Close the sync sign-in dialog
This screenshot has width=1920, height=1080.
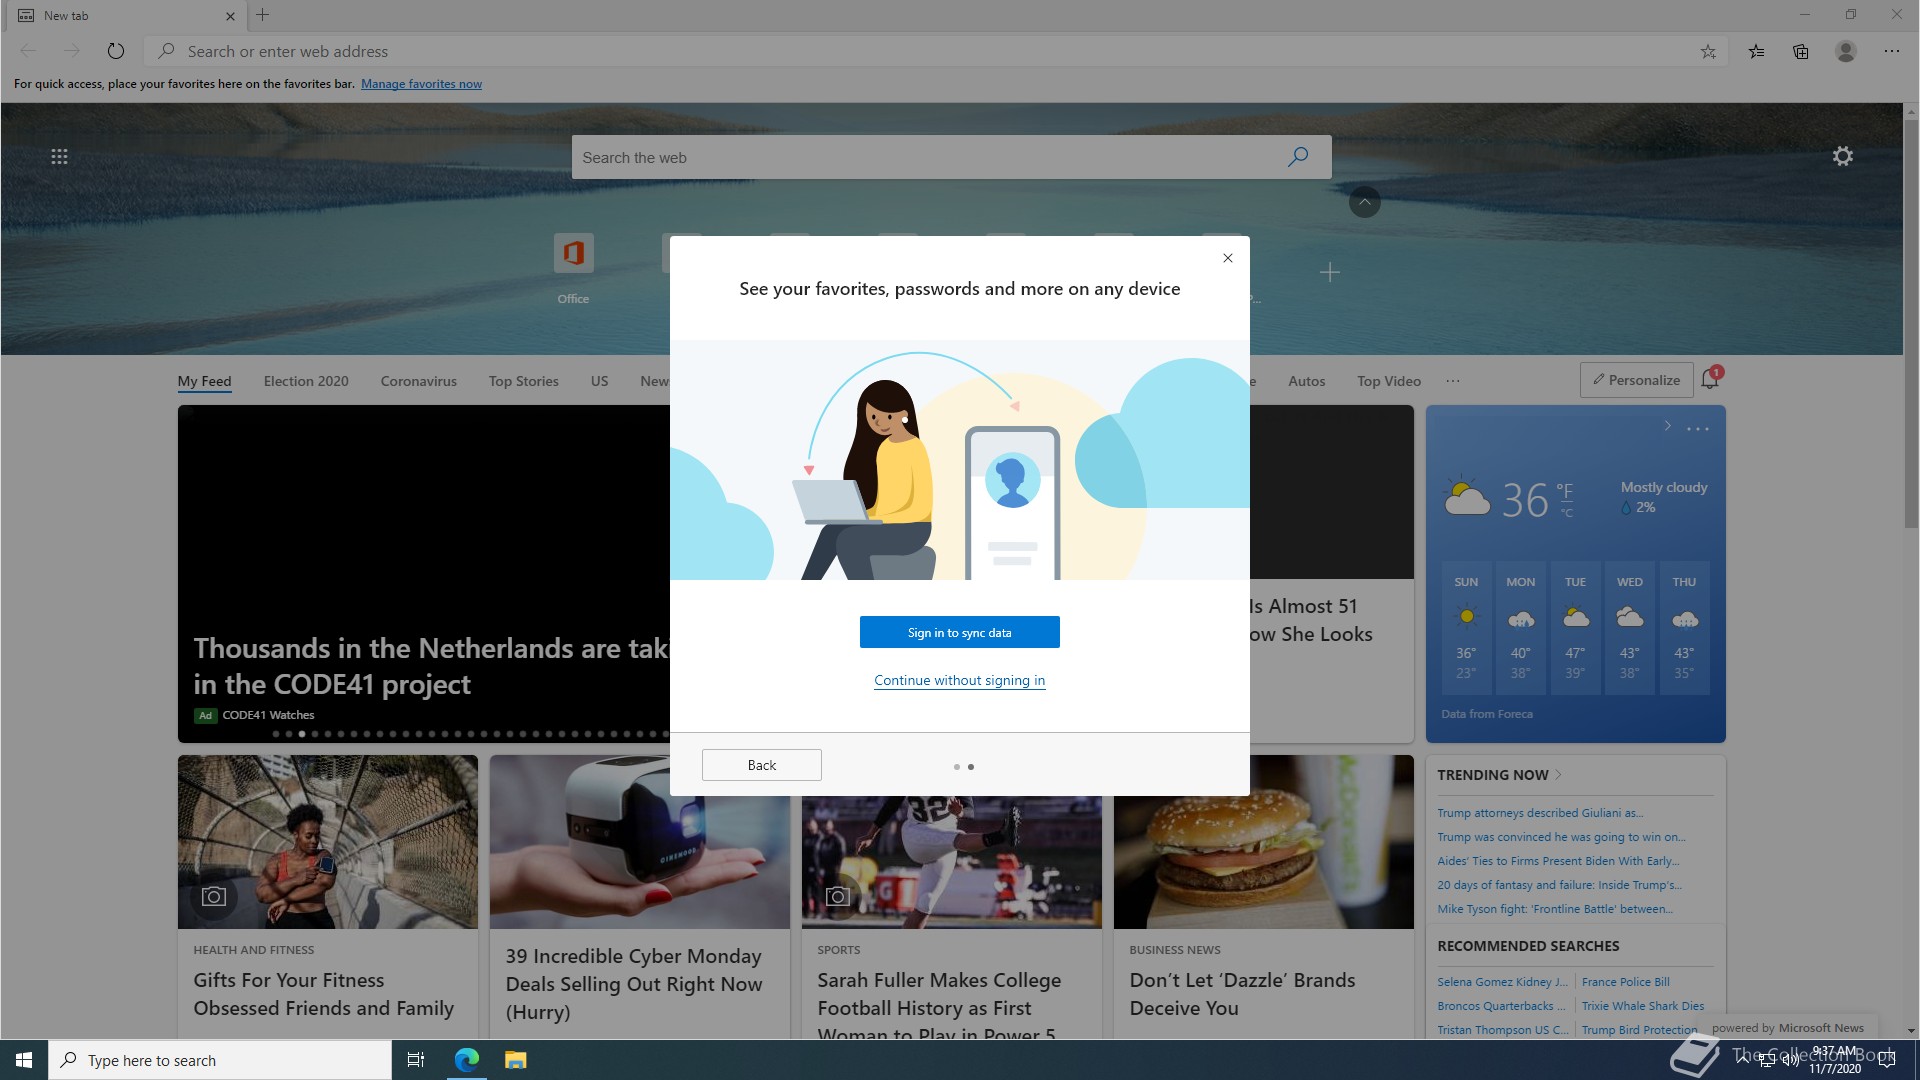click(1228, 258)
